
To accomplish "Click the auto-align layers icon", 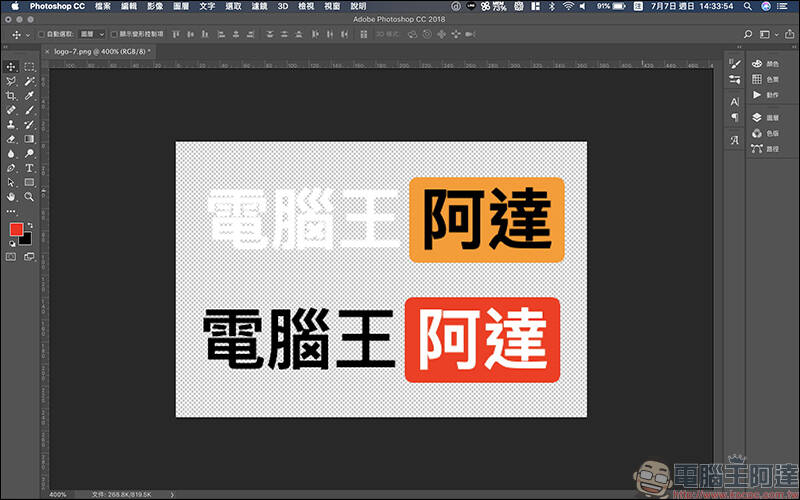I will coord(363,34).
